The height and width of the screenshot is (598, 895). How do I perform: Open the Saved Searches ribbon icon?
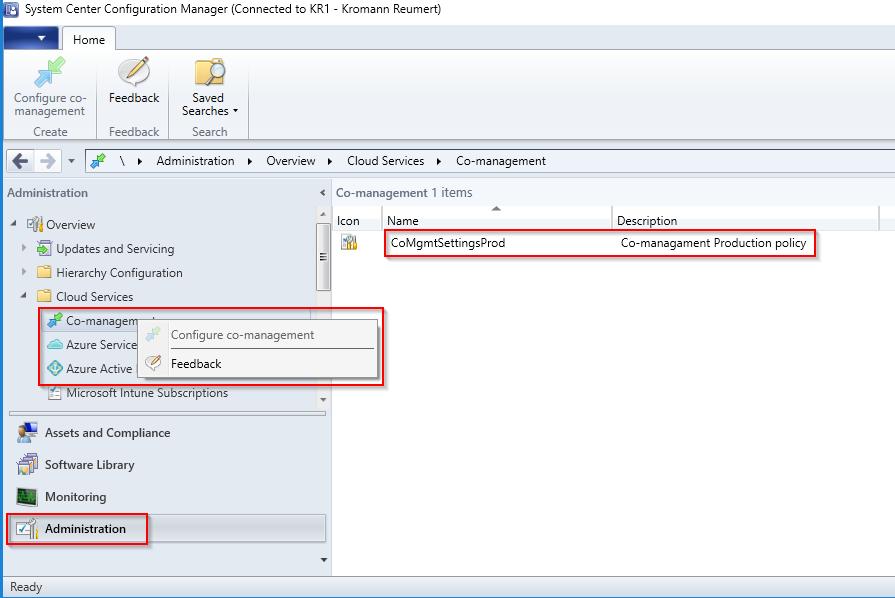(x=209, y=72)
